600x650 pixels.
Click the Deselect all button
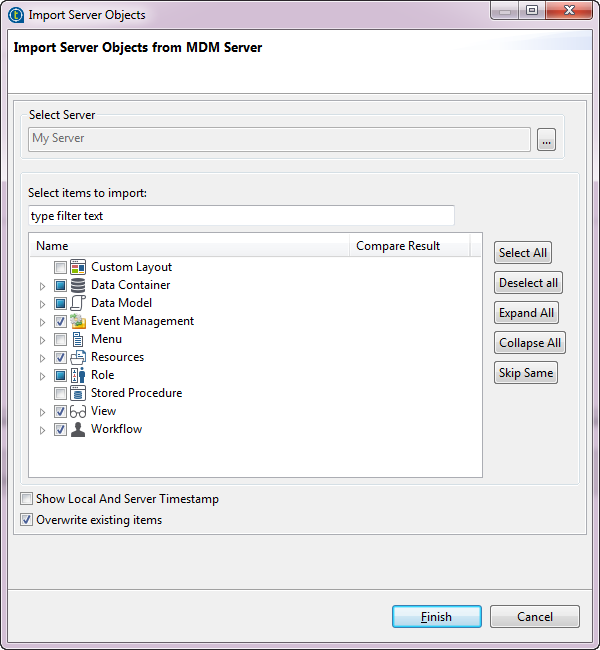click(x=528, y=283)
